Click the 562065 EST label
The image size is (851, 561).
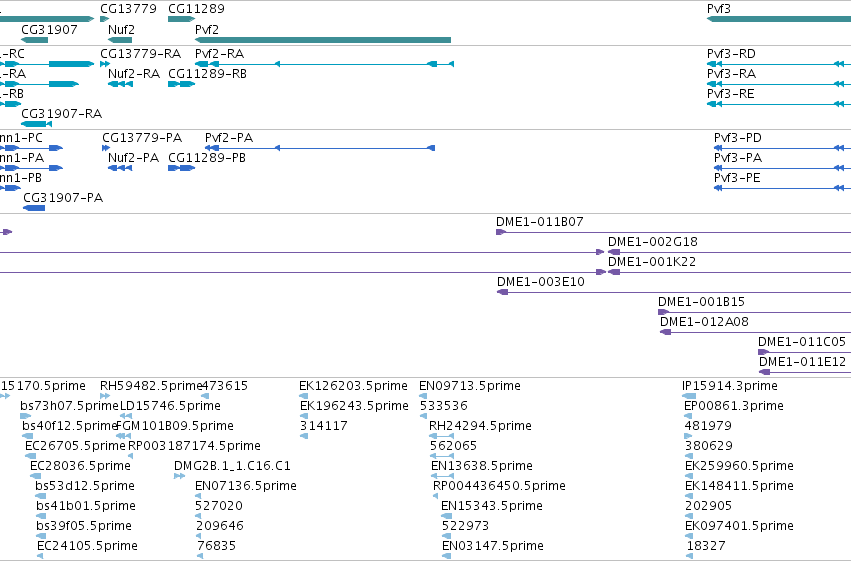click(x=453, y=447)
